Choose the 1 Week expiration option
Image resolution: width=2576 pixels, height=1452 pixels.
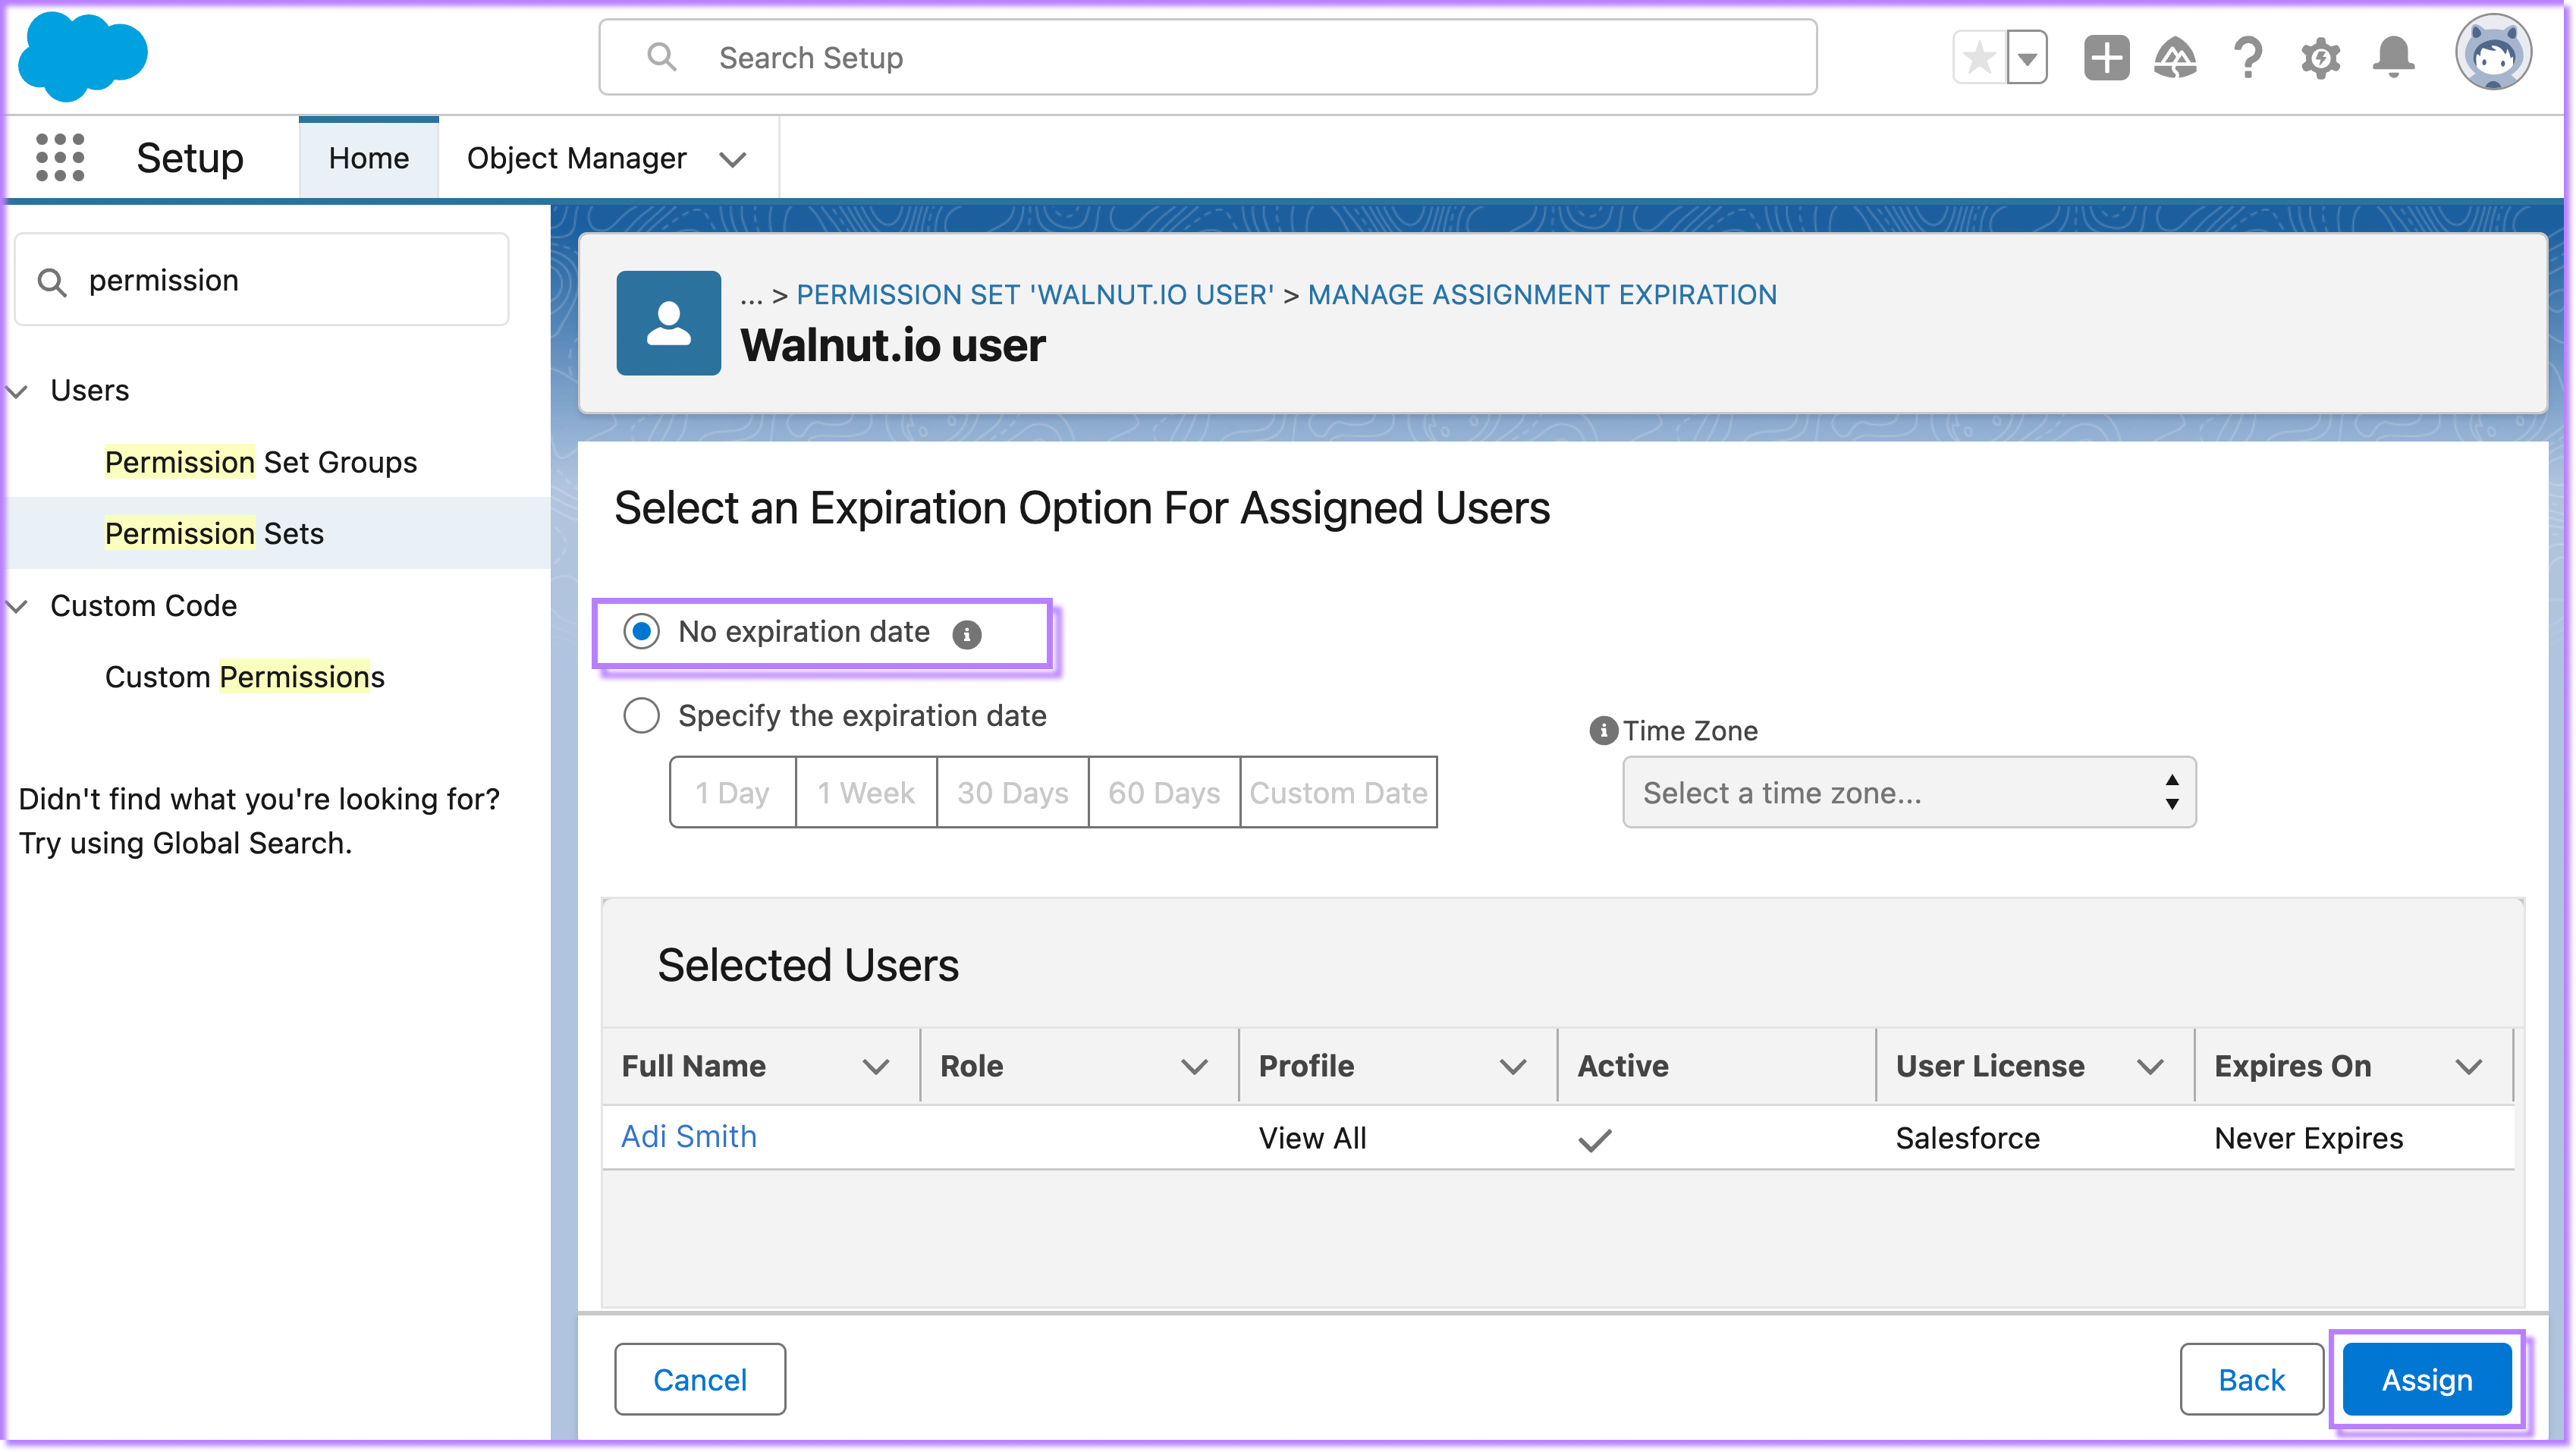coord(866,793)
